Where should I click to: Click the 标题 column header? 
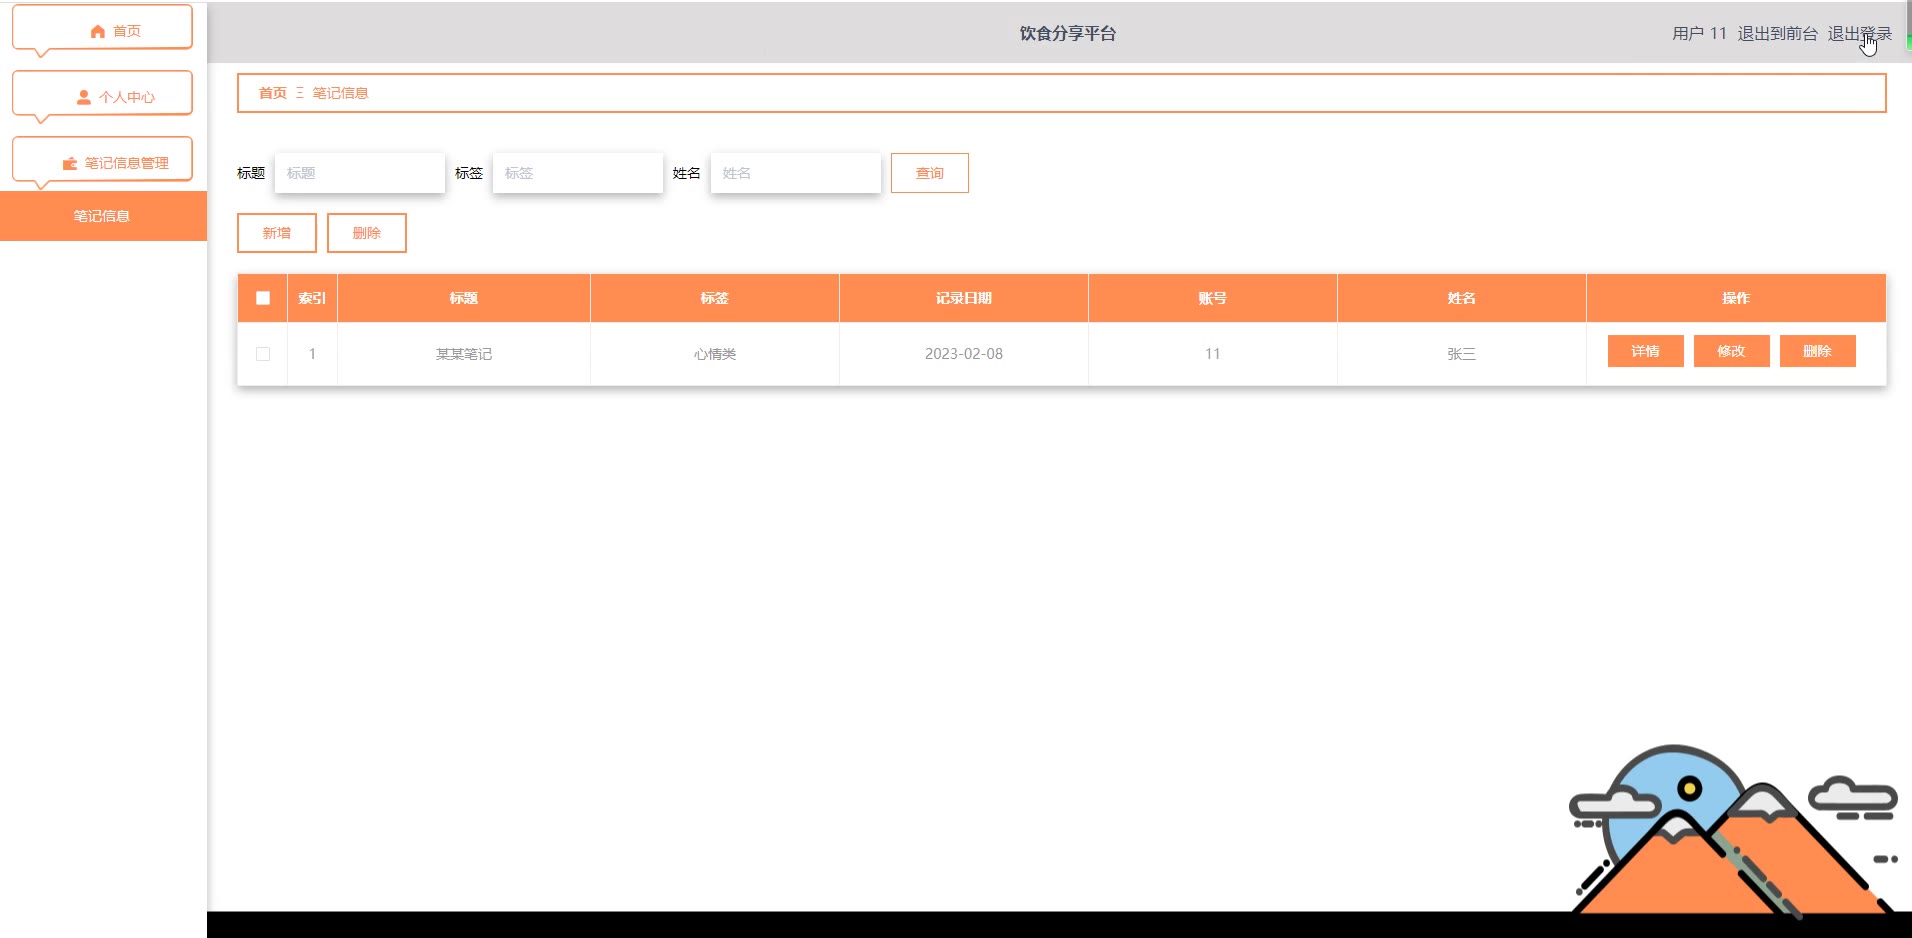(x=464, y=298)
